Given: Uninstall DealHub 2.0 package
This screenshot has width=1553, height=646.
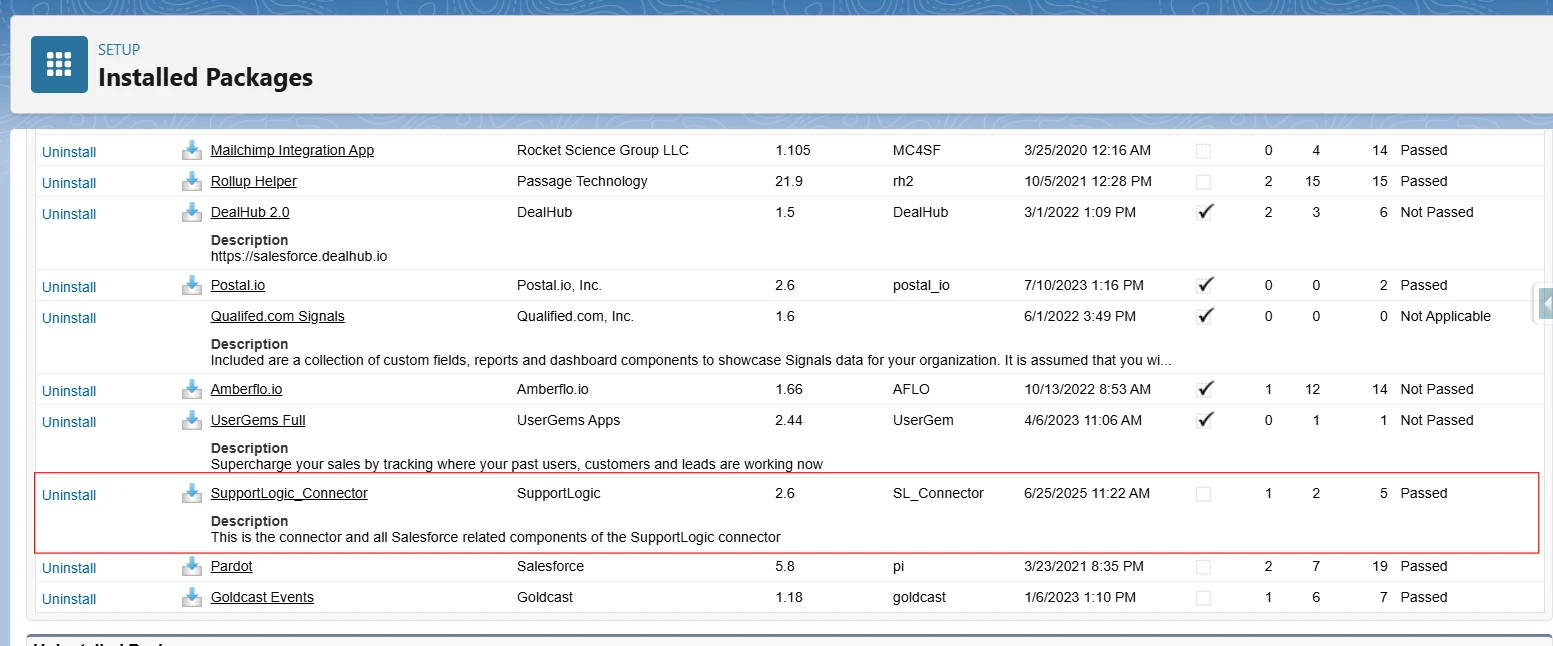Looking at the screenshot, I should [69, 214].
